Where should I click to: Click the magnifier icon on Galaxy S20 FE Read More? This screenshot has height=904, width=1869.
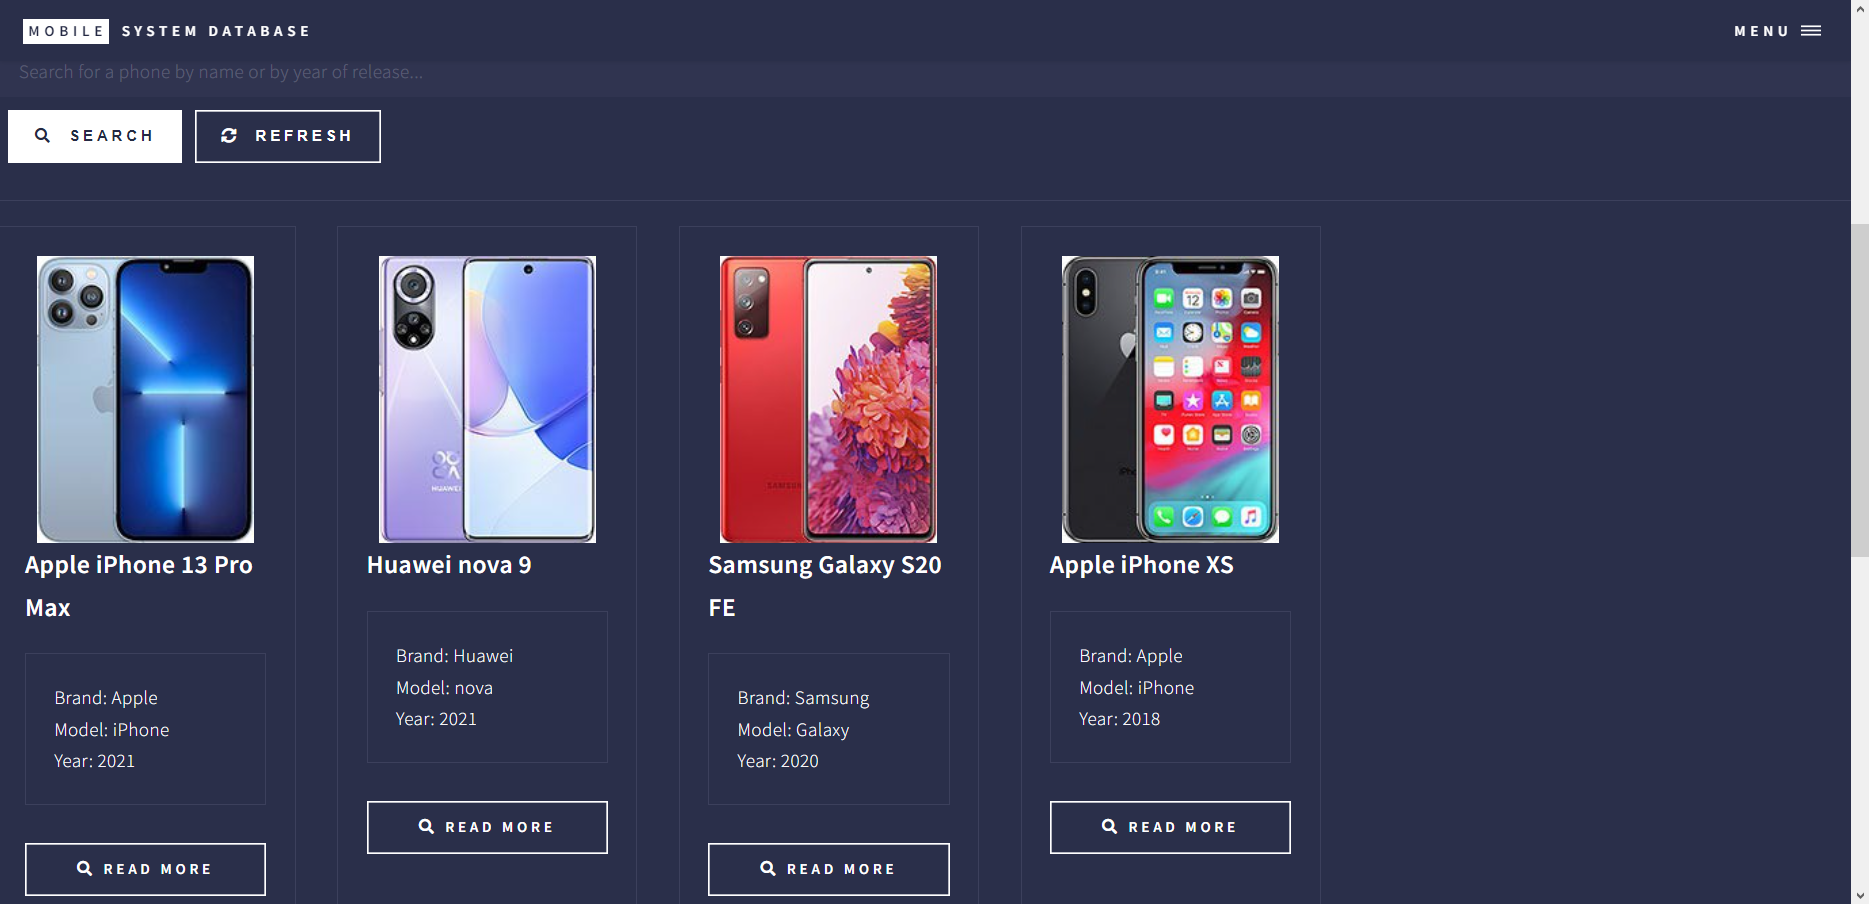click(x=768, y=869)
